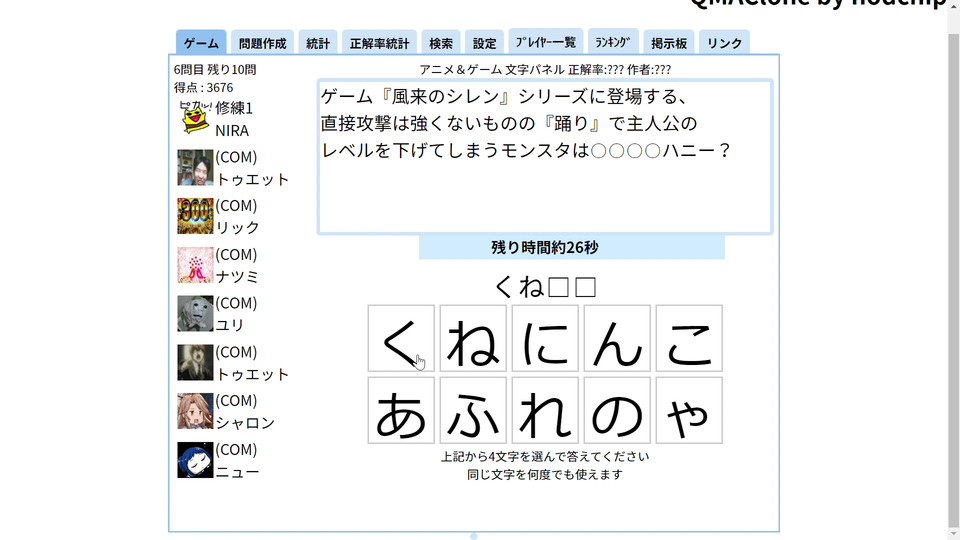
Task: Open the リンク tab
Action: click(x=724, y=43)
